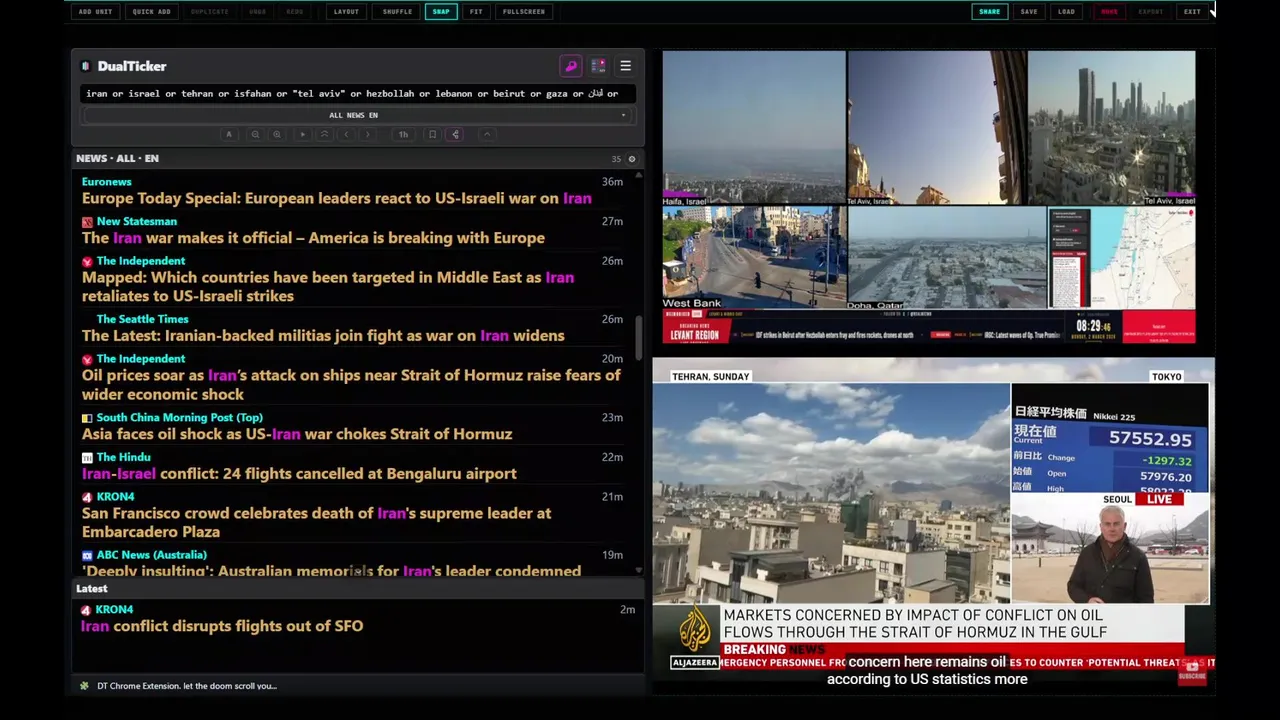
Task: Expand the ALL NEWS EN dropdown
Action: (x=354, y=115)
